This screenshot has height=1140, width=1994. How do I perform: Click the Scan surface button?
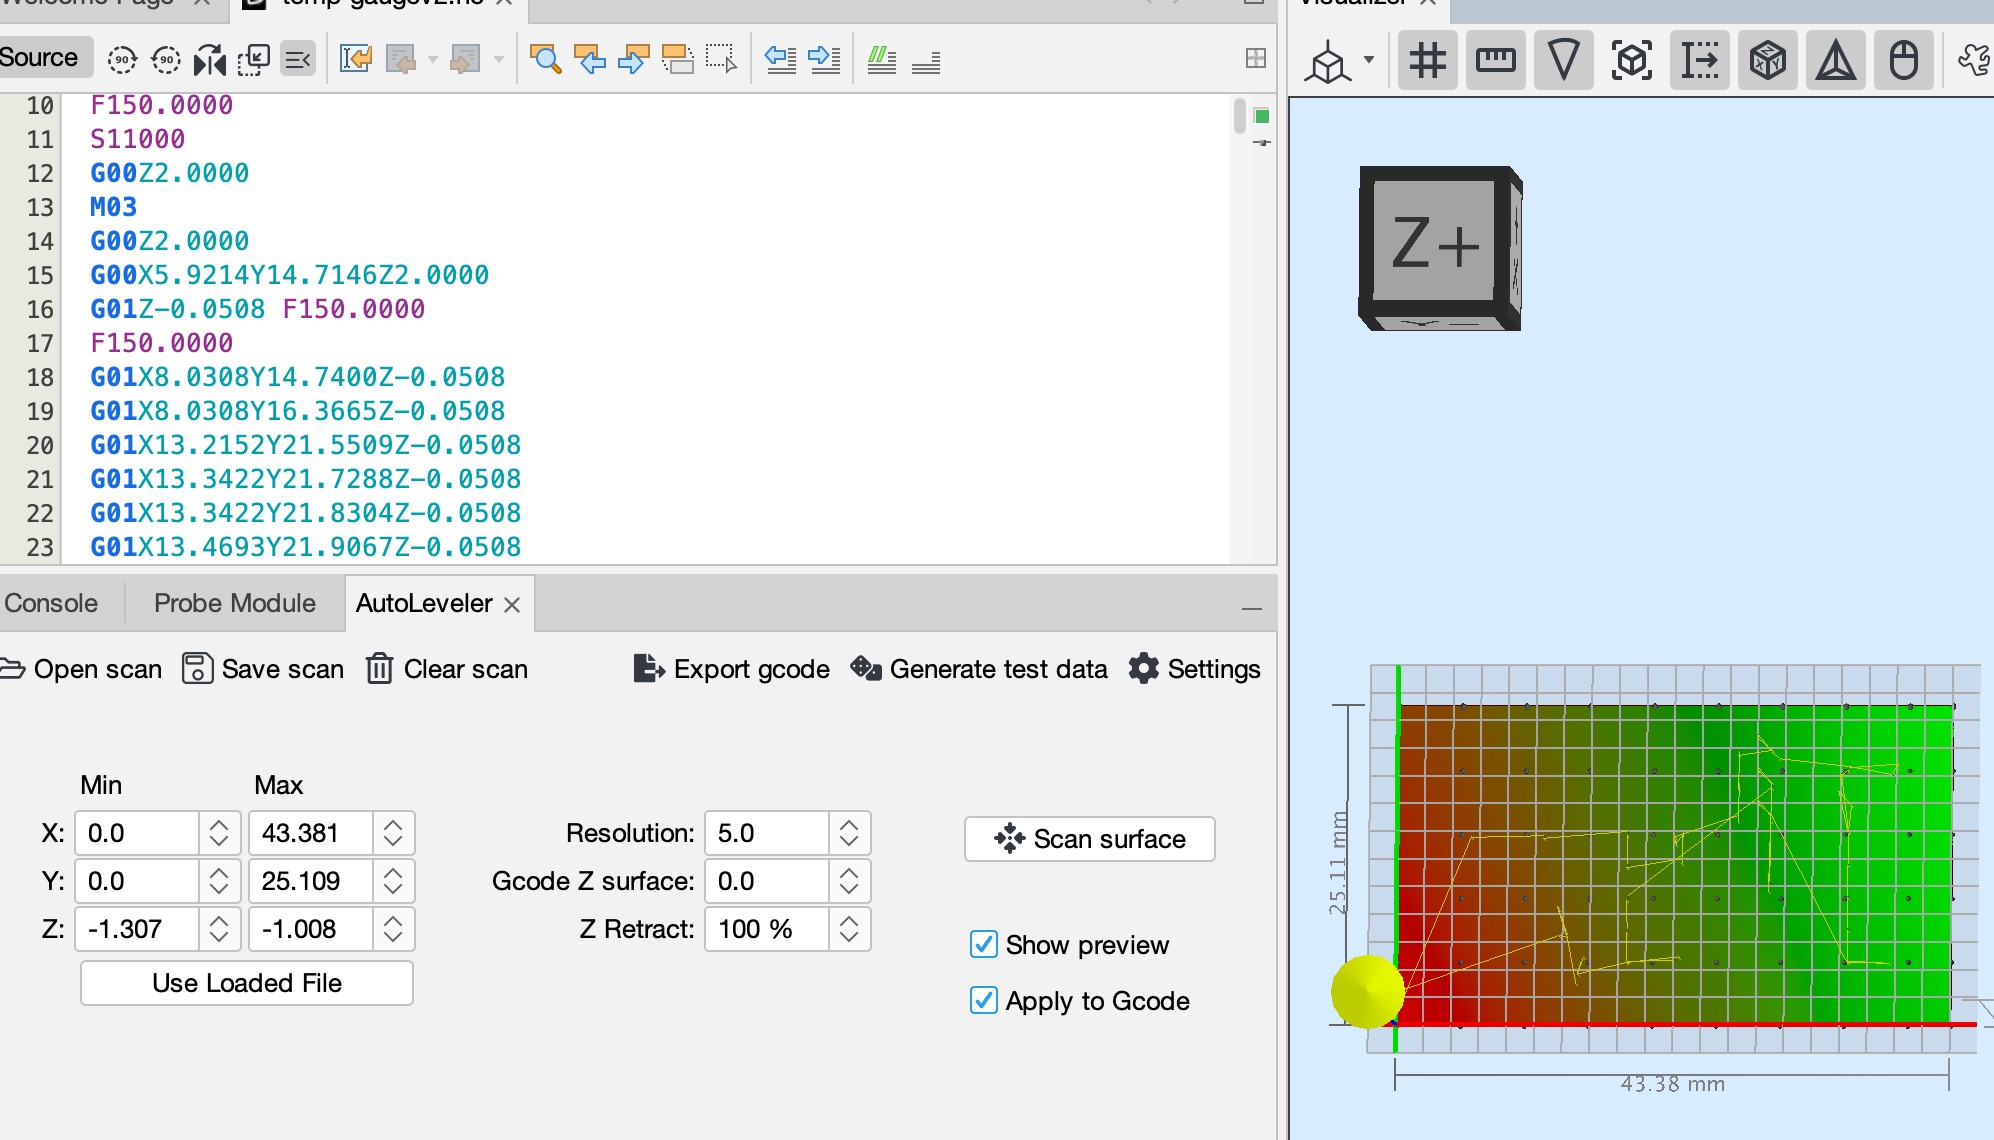click(1089, 839)
